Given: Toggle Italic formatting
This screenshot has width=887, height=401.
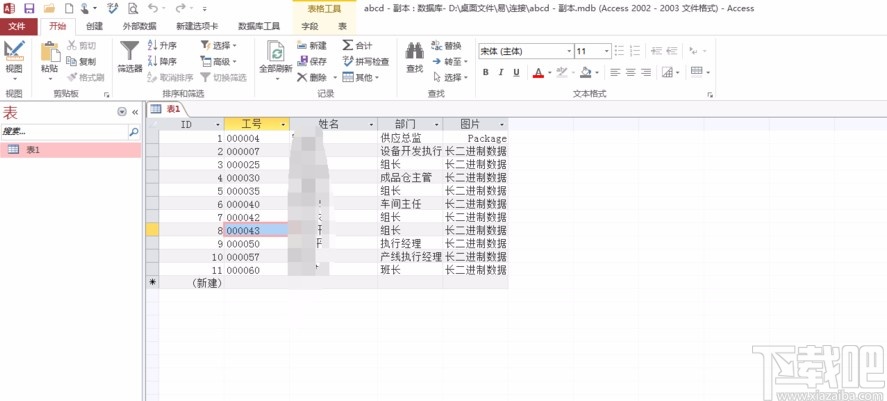Looking at the screenshot, I should click(x=501, y=72).
